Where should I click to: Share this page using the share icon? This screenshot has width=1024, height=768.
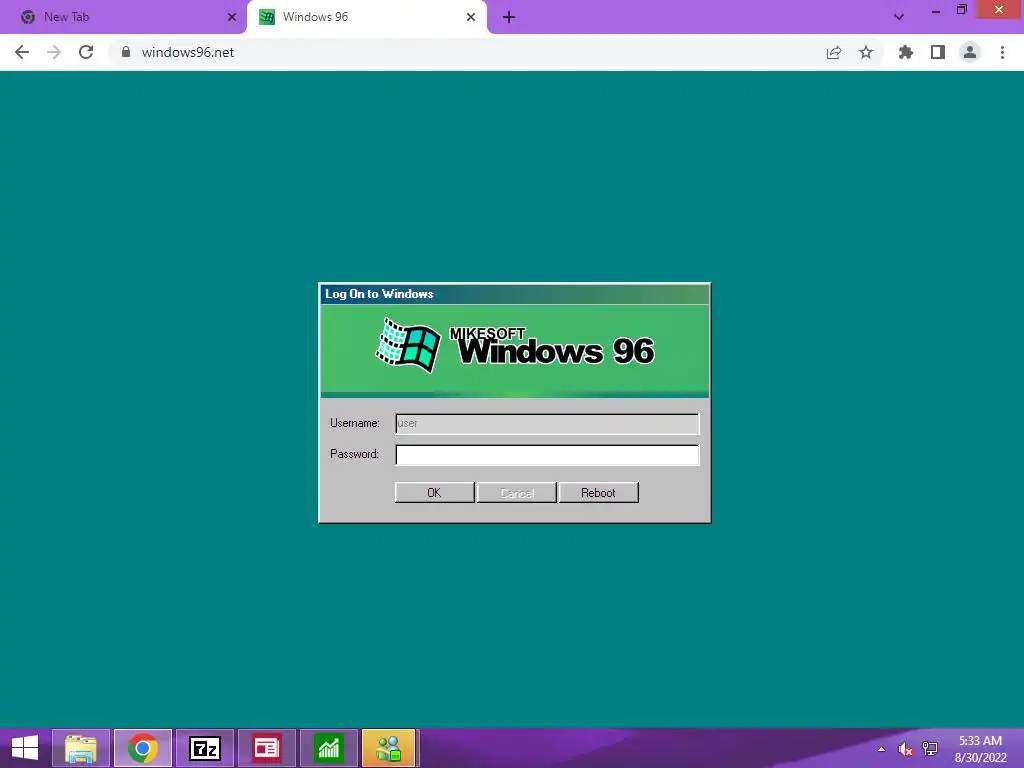(x=834, y=52)
